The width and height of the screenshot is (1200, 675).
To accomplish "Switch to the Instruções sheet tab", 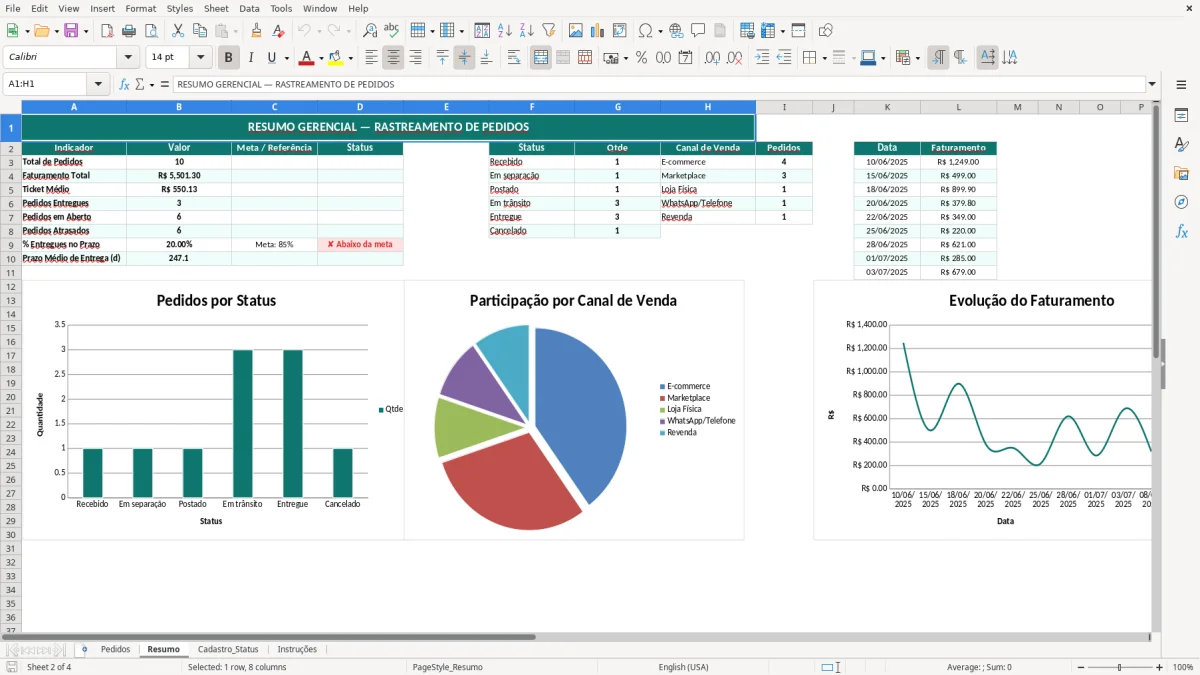I will [x=297, y=650].
